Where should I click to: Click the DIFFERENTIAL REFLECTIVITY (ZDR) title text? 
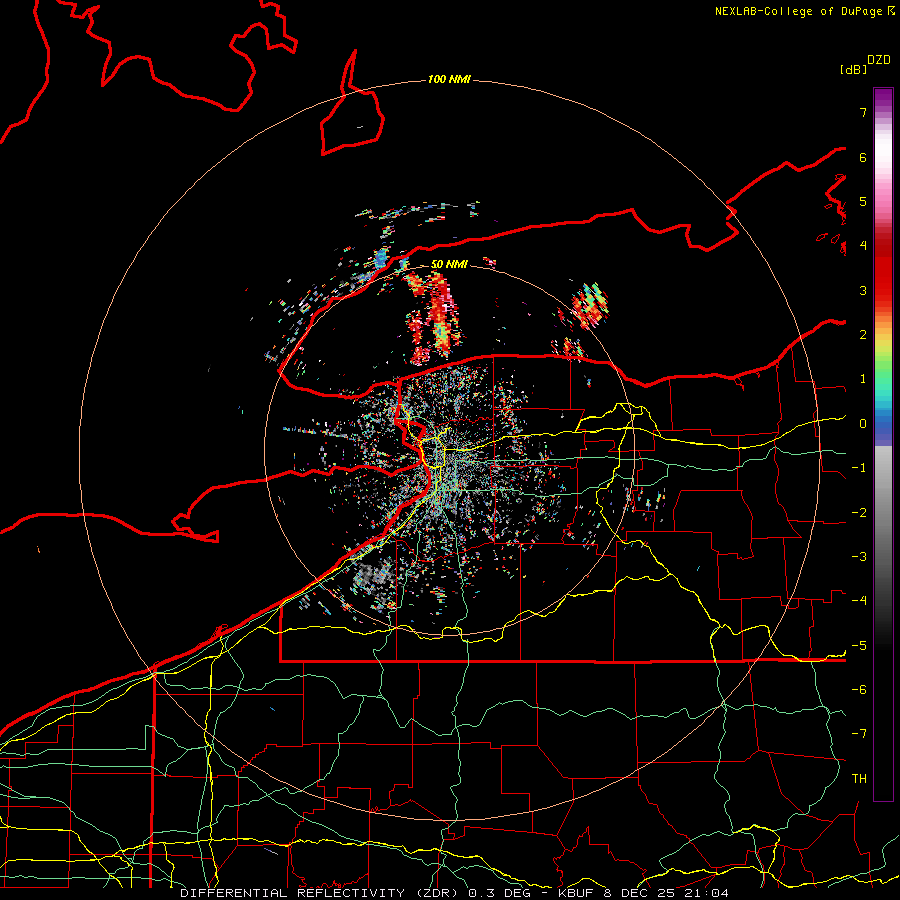(319, 893)
